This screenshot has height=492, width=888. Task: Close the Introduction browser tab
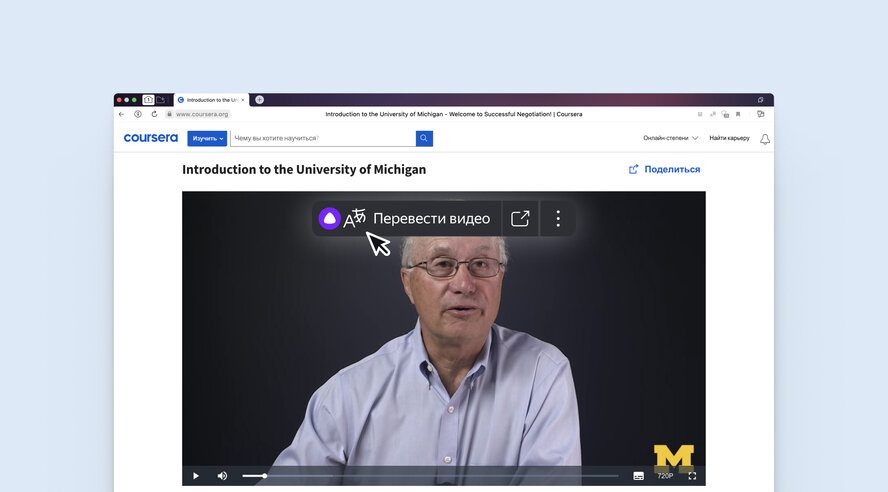coord(243,100)
